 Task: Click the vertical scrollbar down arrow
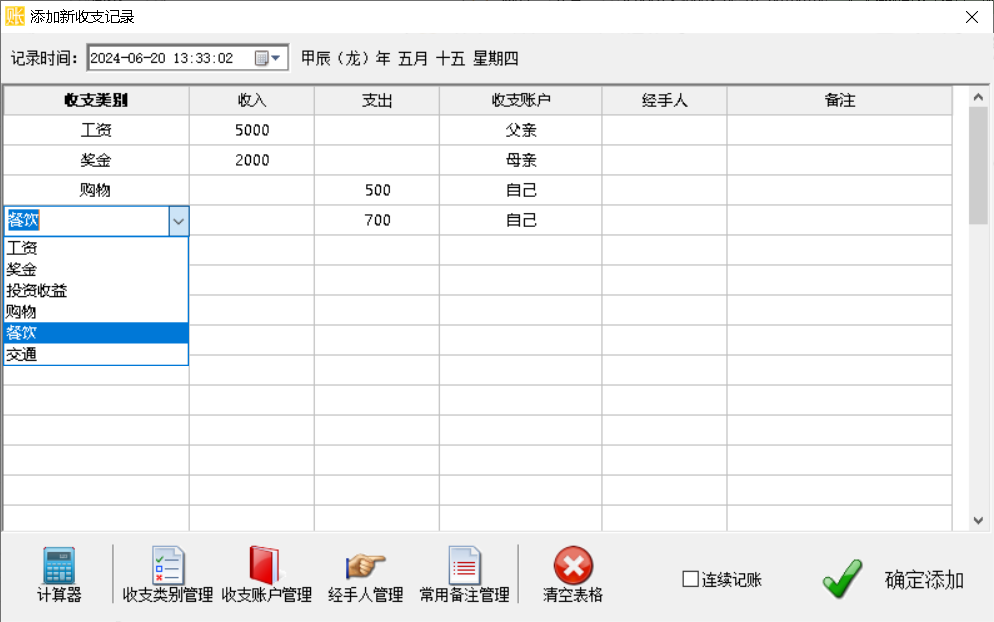(978, 520)
